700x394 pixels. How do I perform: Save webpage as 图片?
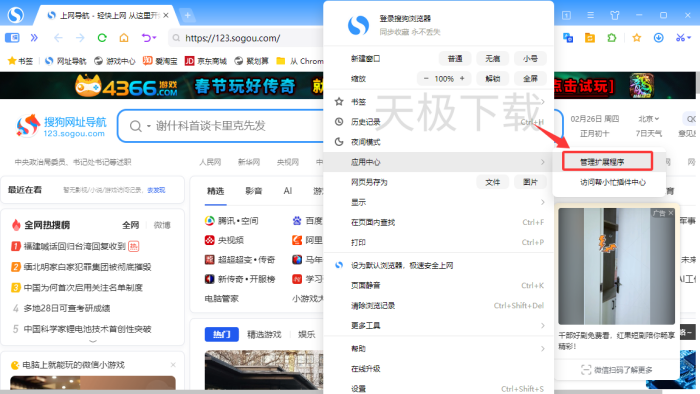[x=530, y=182]
